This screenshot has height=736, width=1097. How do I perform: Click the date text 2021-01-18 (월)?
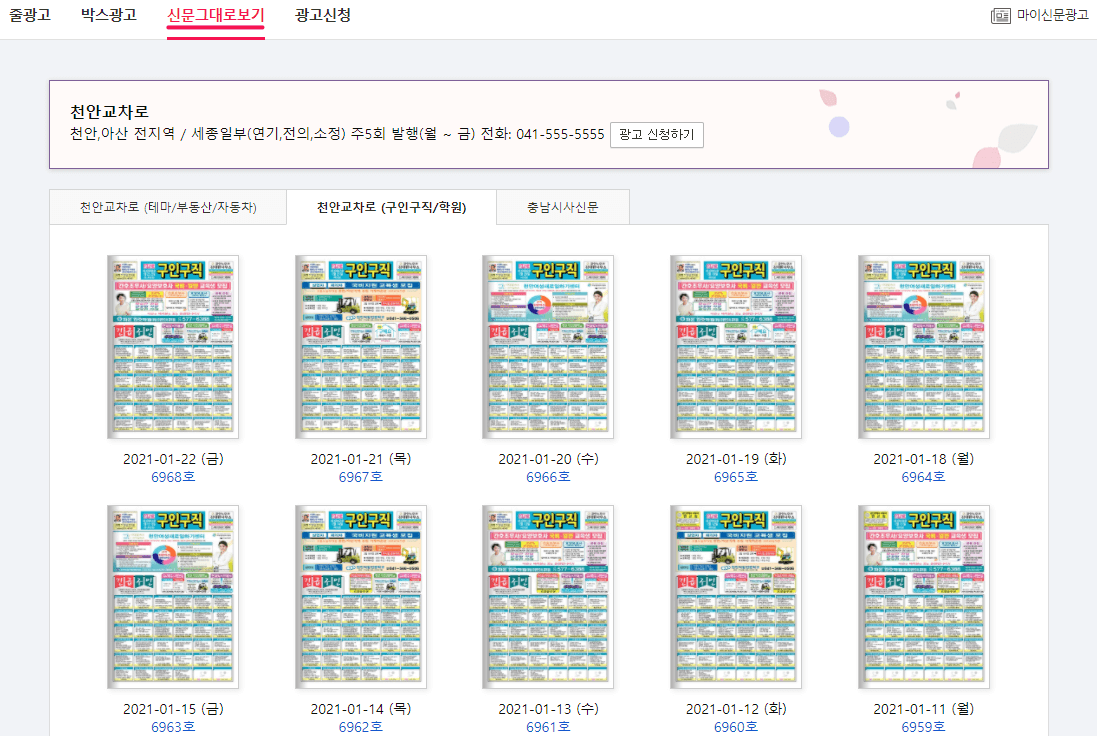tap(923, 459)
